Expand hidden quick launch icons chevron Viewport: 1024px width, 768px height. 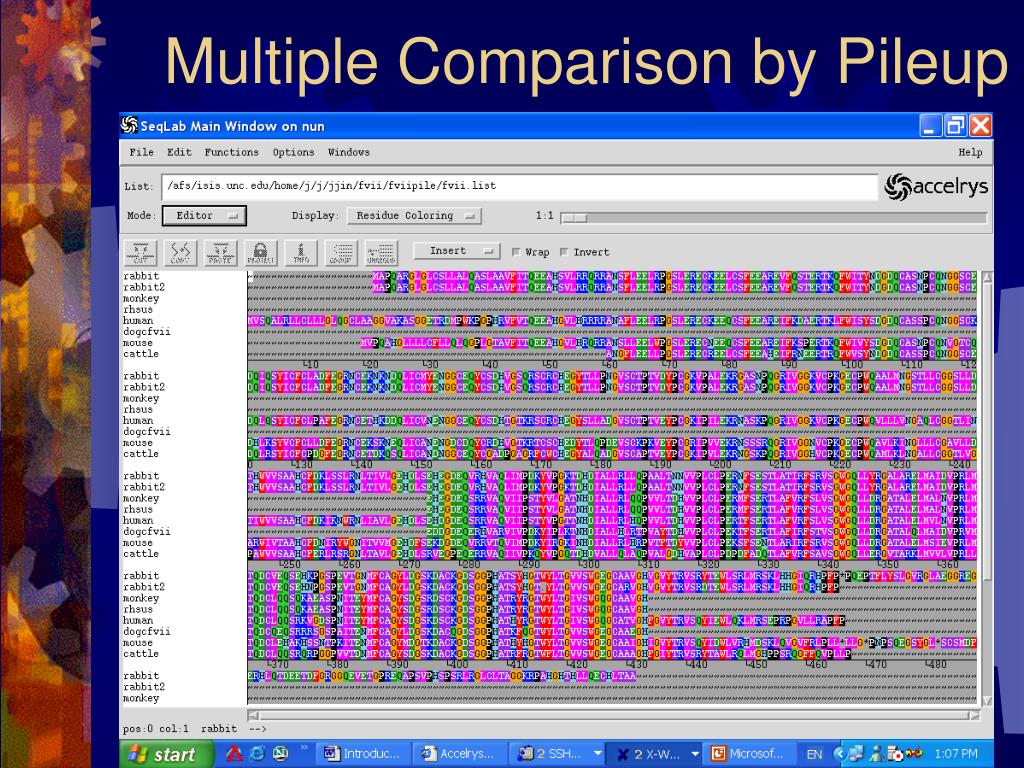[x=304, y=748]
